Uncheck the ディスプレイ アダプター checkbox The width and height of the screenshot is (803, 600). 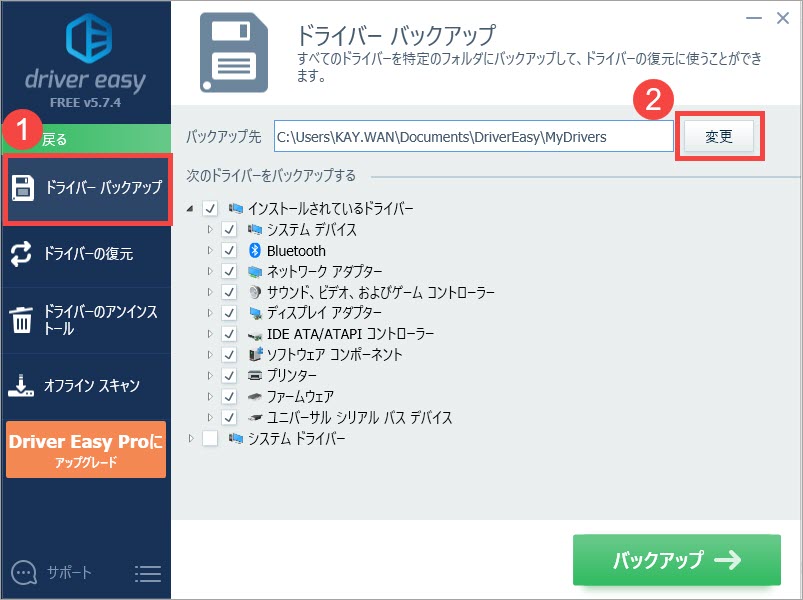229,313
